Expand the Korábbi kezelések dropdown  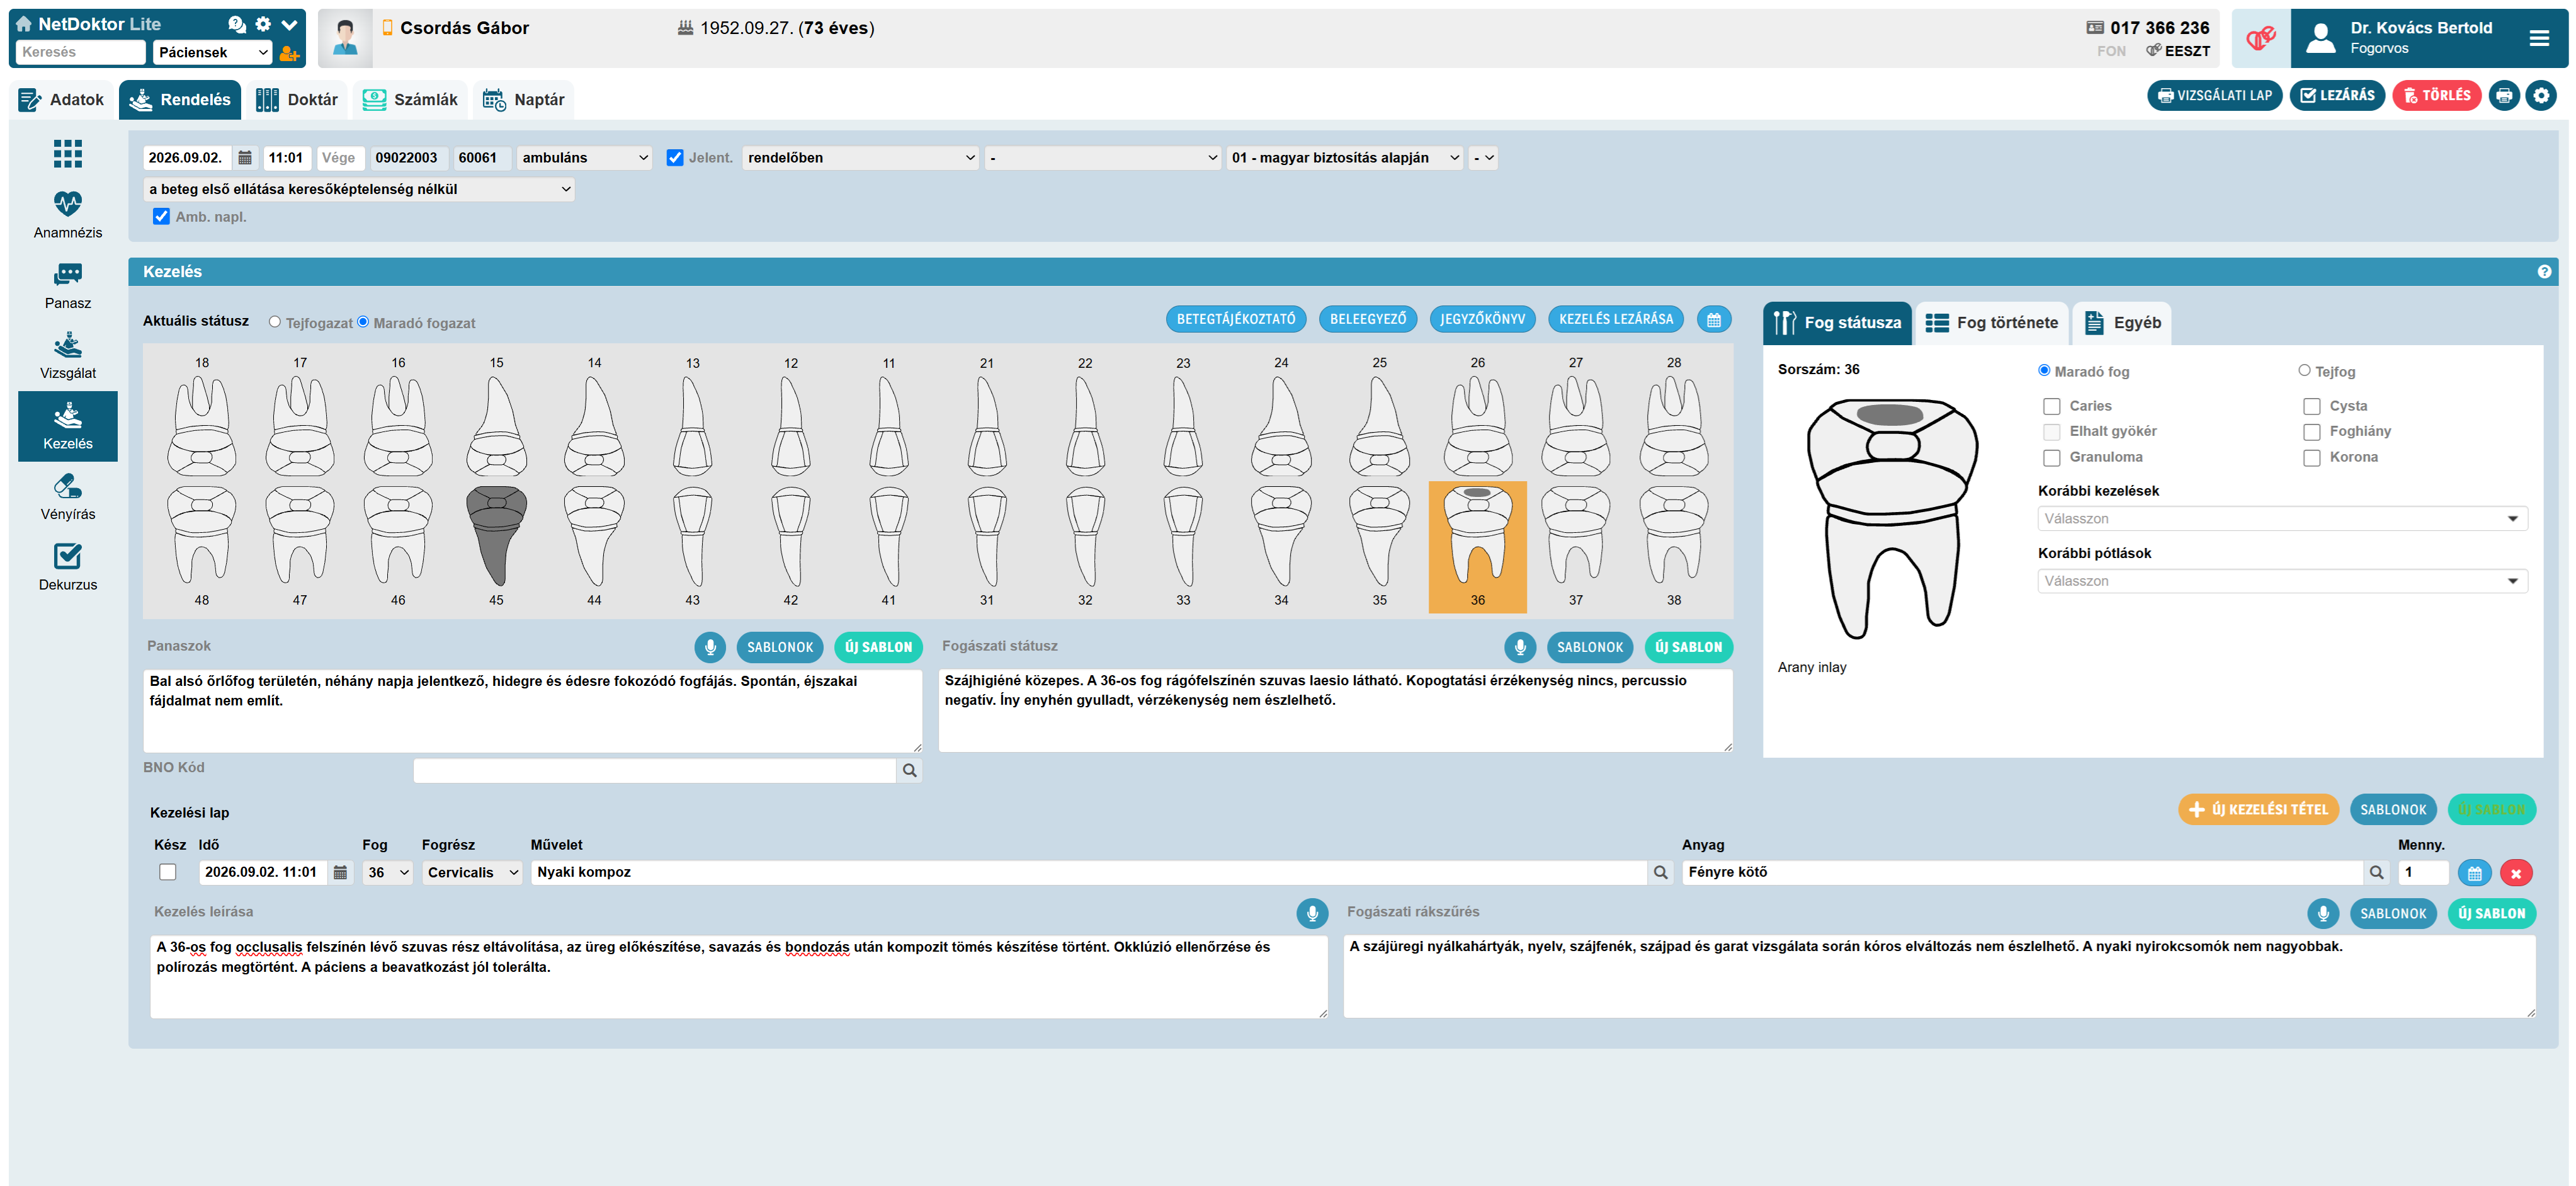pyautogui.click(x=2282, y=519)
